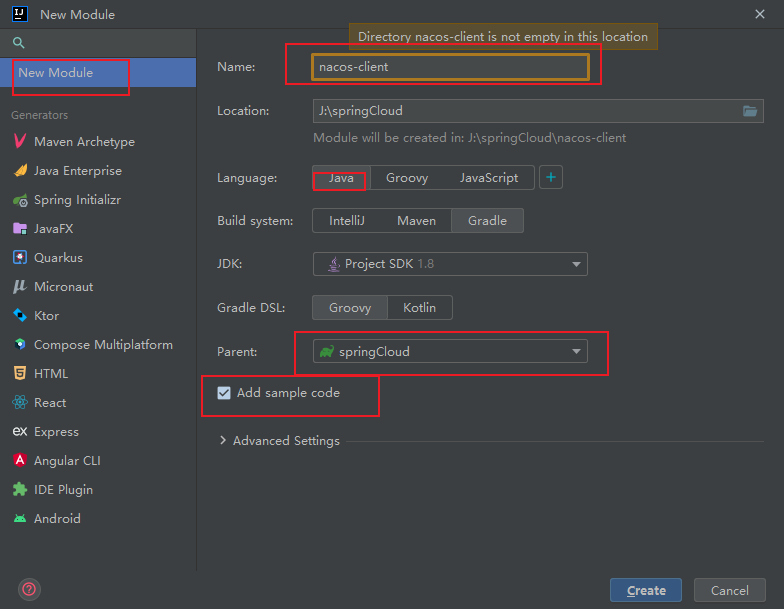Viewport: 784px width, 609px height.
Task: Select HTML generator label
Action: click(x=51, y=374)
